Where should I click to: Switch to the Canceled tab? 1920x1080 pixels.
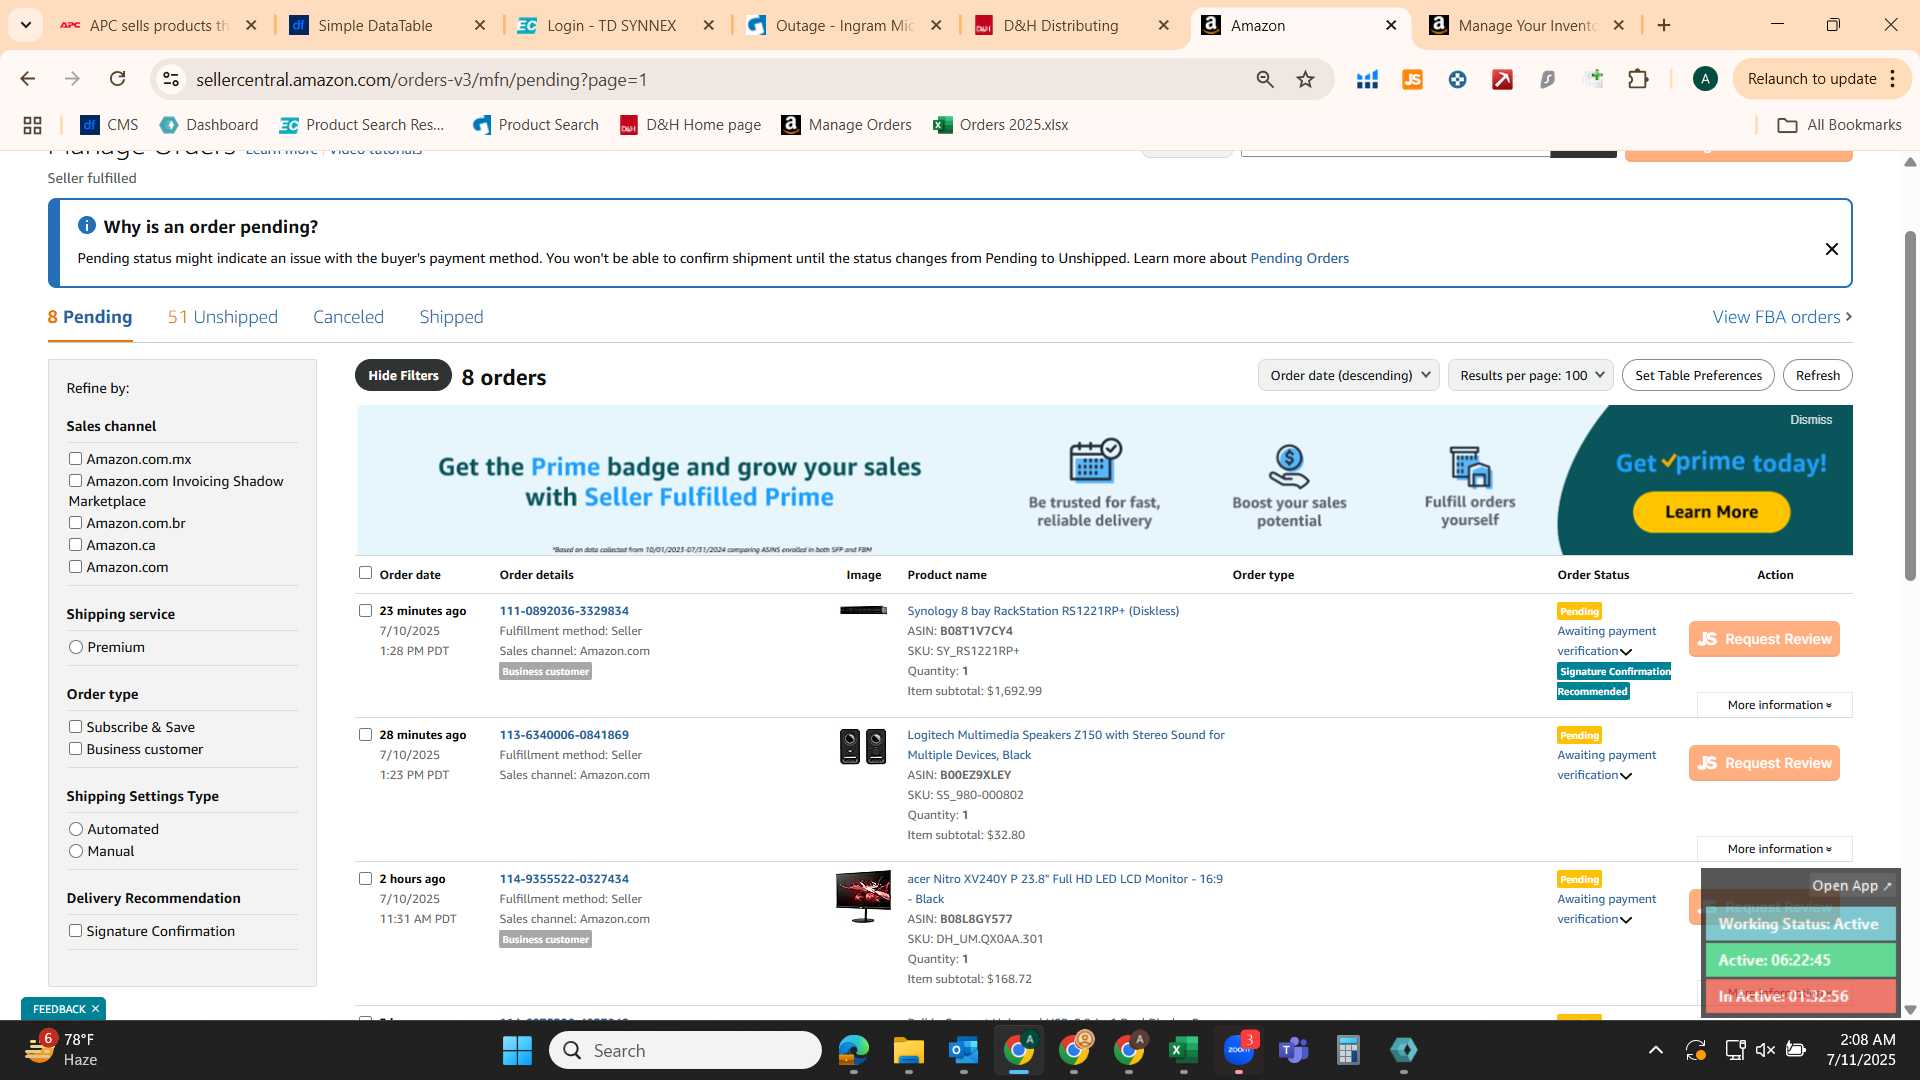point(348,317)
